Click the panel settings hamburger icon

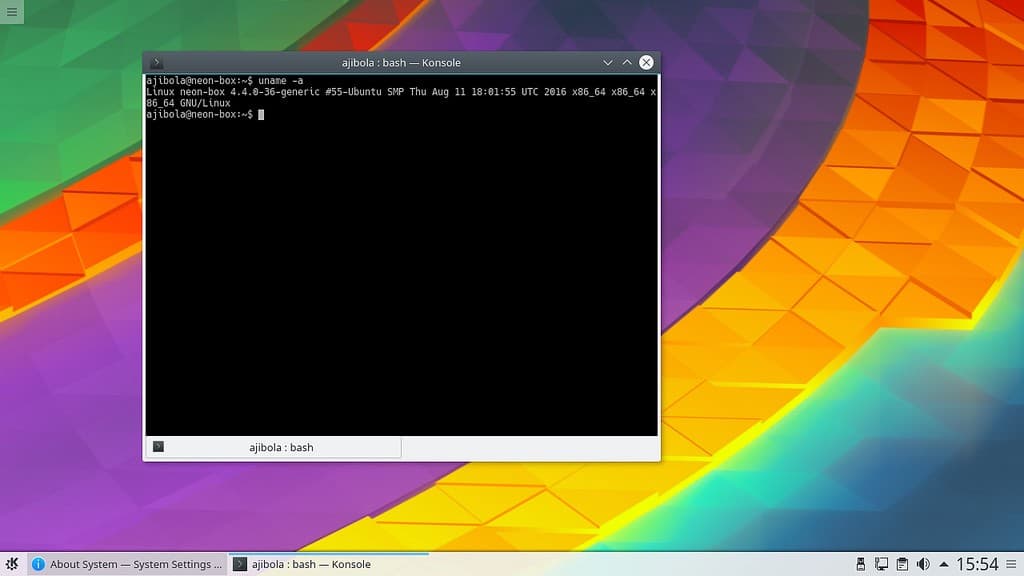(1012, 564)
